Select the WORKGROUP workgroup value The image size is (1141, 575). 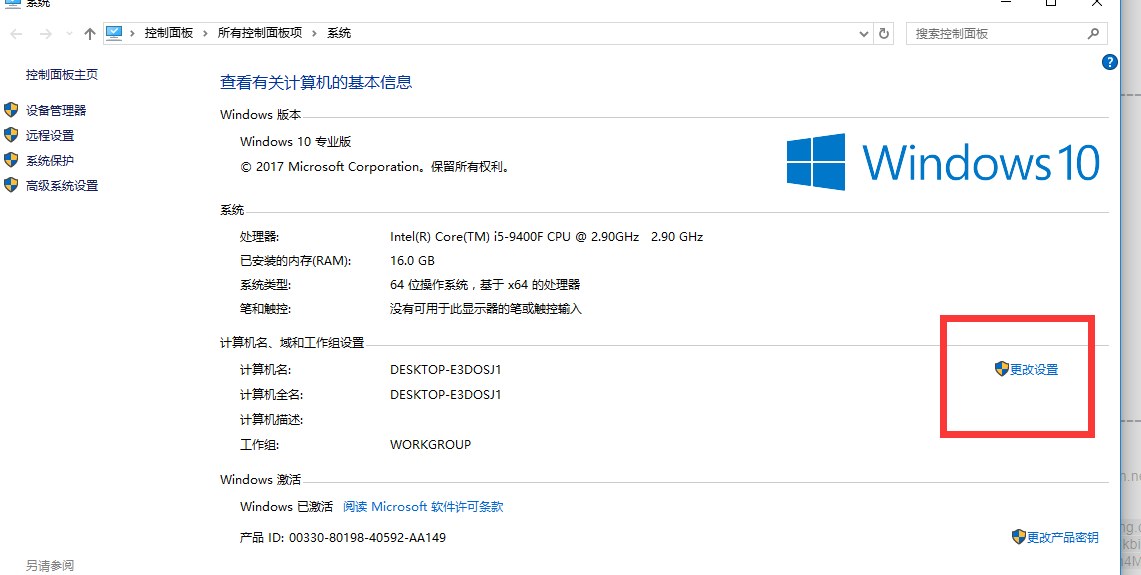pyautogui.click(x=431, y=444)
